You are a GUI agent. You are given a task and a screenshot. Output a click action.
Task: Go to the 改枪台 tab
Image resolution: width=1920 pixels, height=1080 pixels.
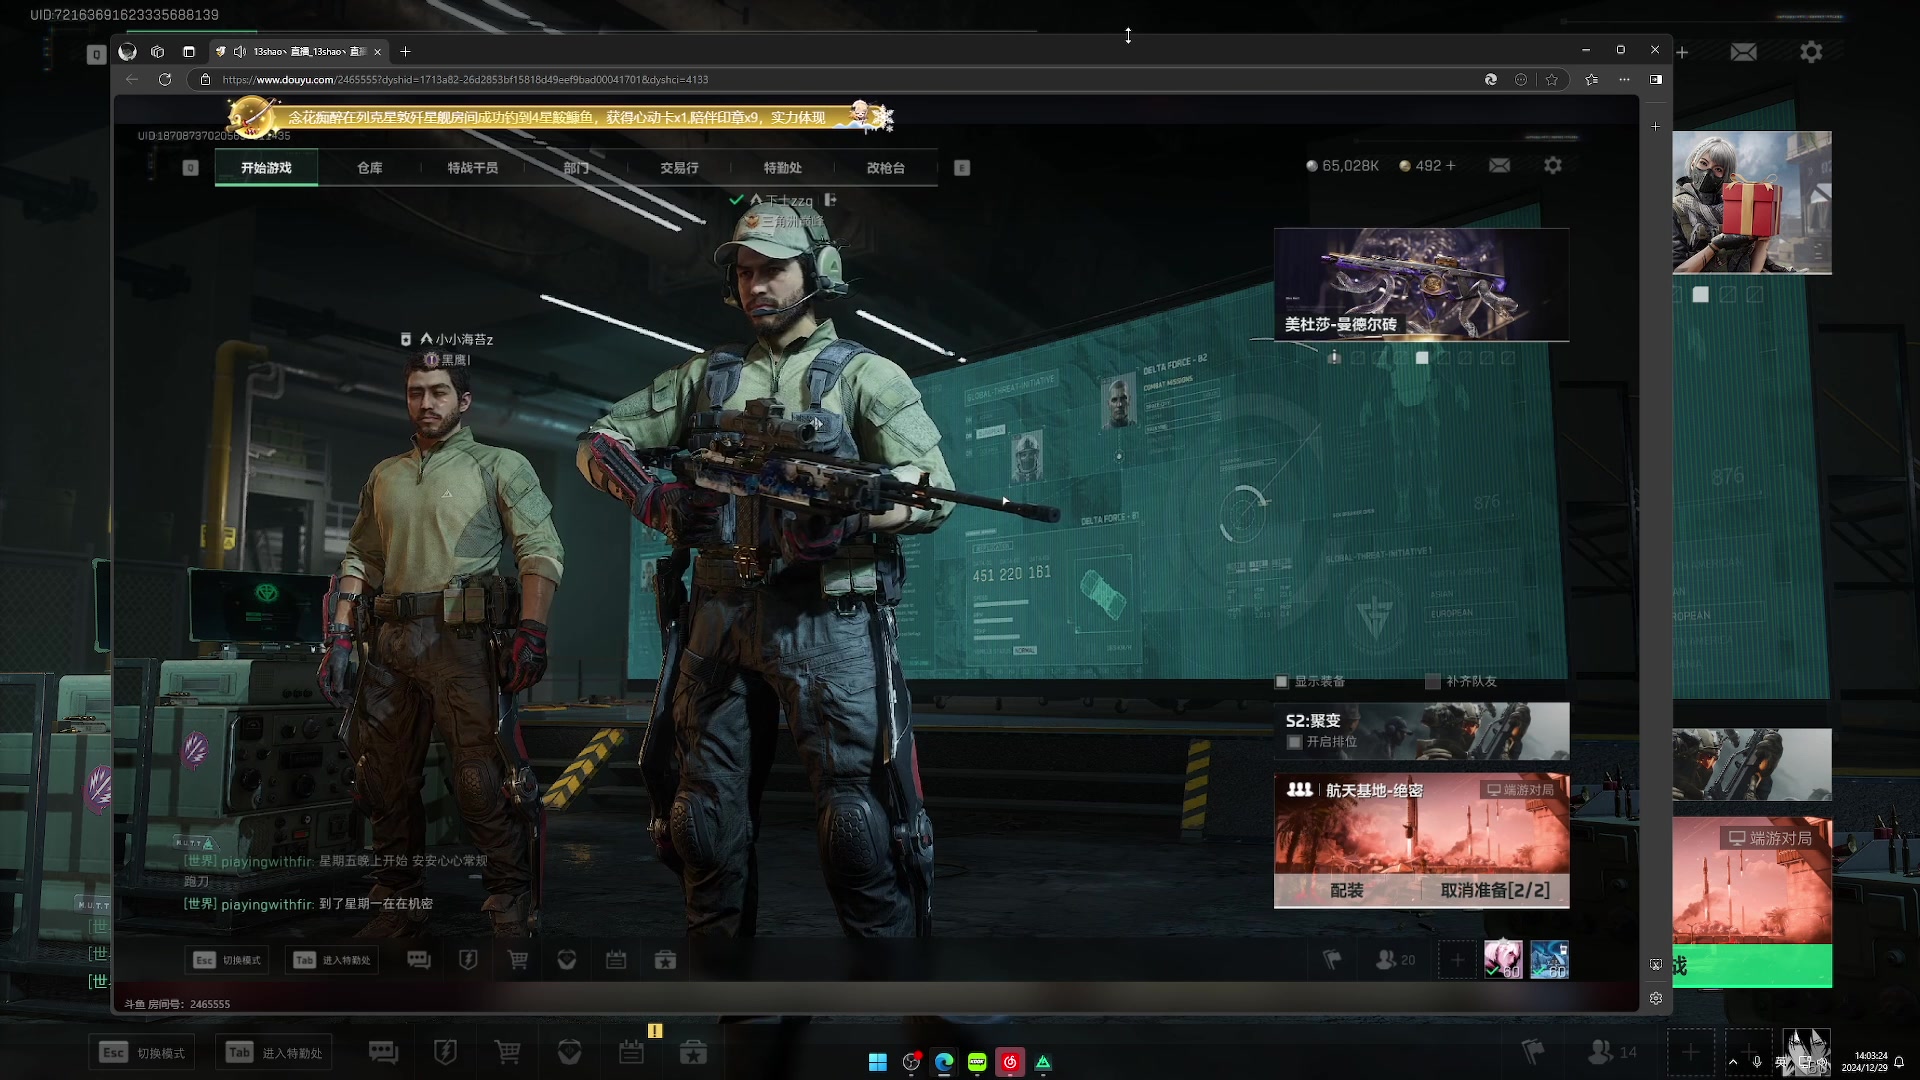pyautogui.click(x=886, y=167)
